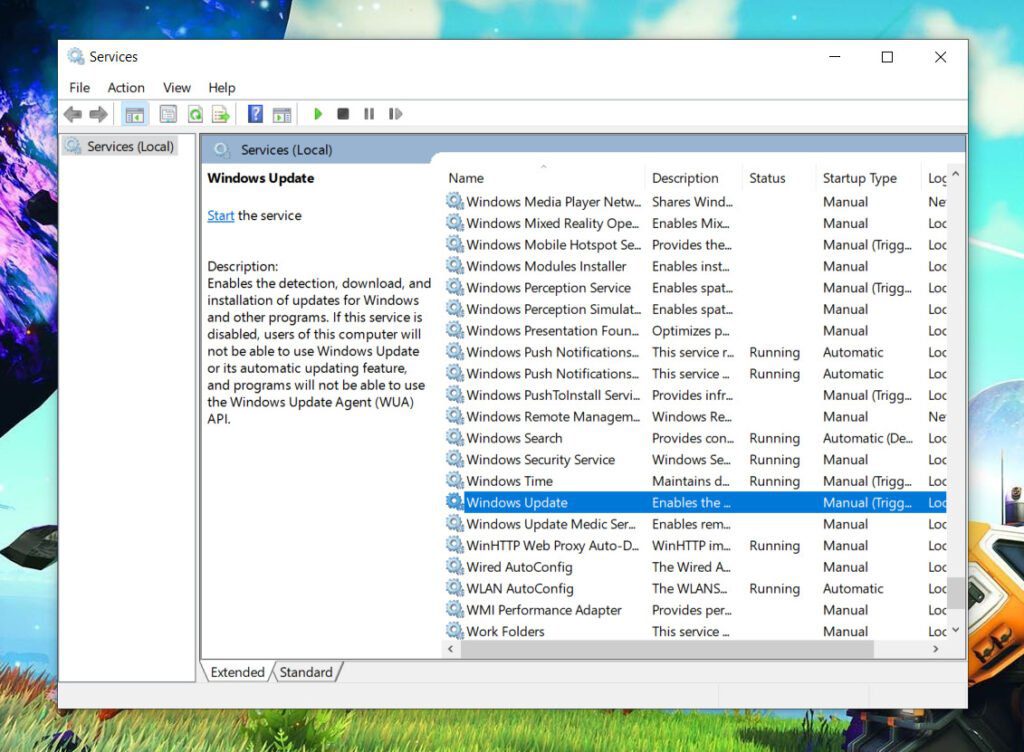
Task: Select the Windows Perception Simulat... service
Action: click(x=554, y=309)
